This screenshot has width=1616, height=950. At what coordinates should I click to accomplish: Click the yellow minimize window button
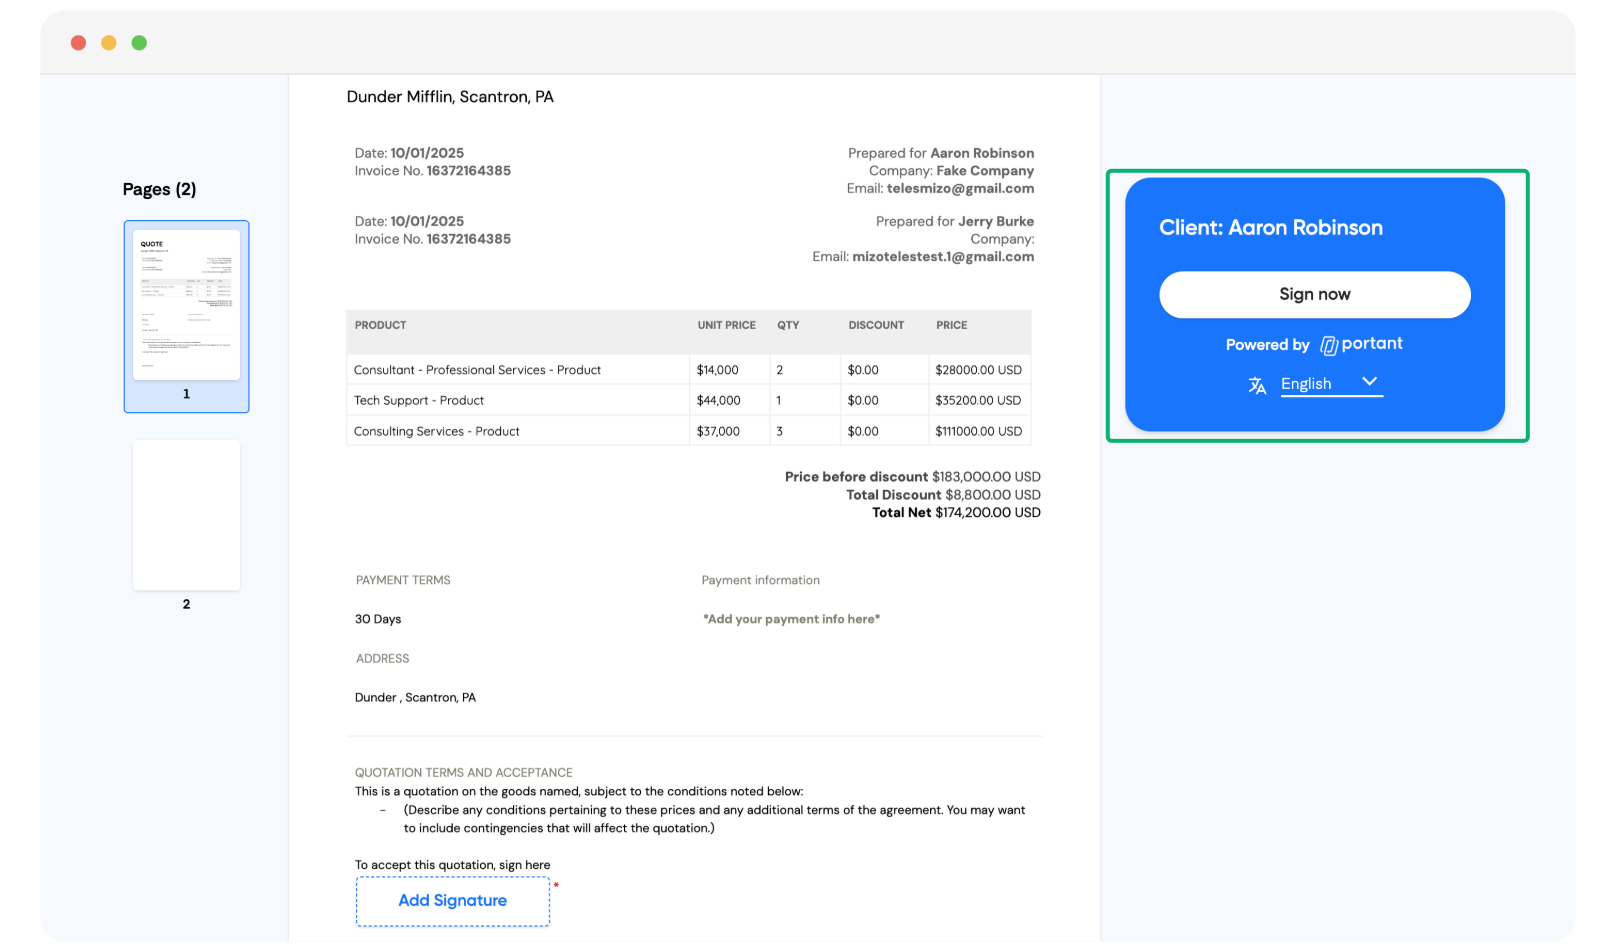tap(109, 43)
